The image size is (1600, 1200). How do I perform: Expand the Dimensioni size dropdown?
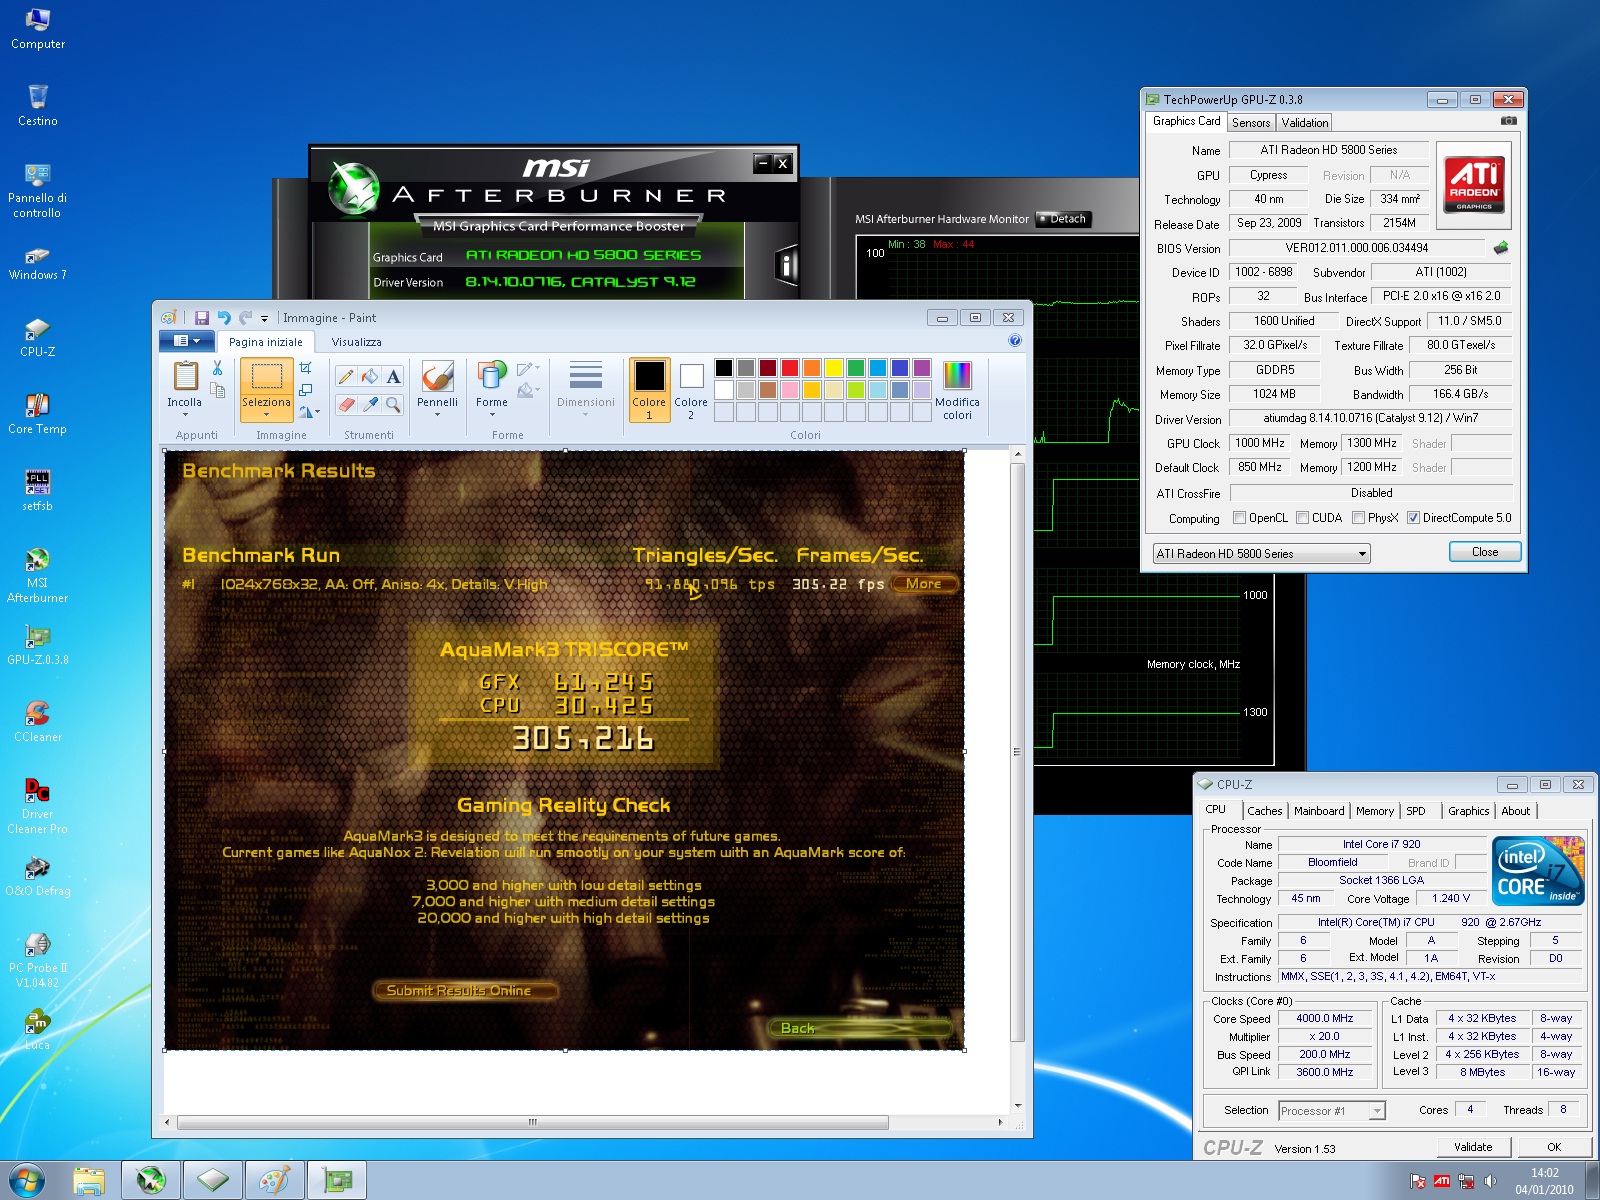tap(586, 414)
